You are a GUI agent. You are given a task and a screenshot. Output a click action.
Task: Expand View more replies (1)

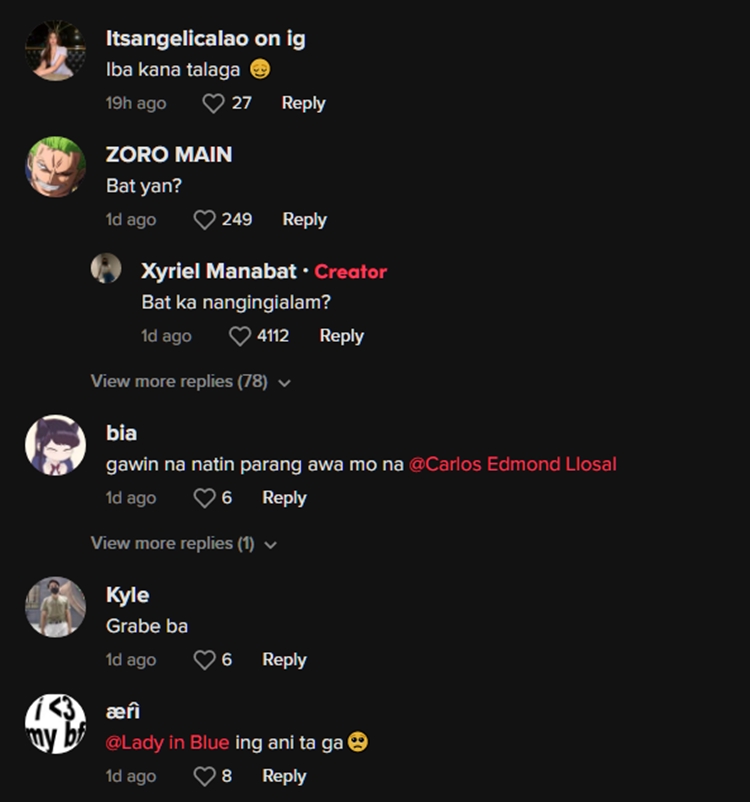pyautogui.click(x=184, y=543)
